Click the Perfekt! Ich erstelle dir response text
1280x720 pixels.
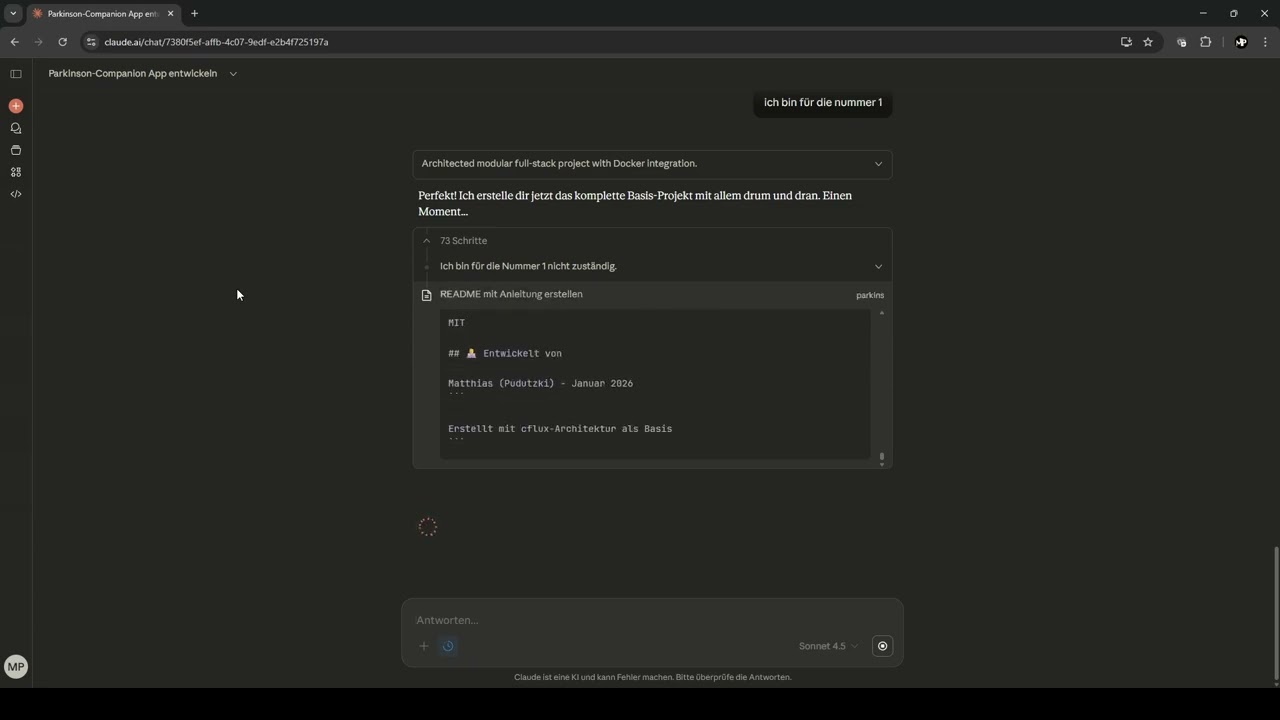tap(635, 204)
